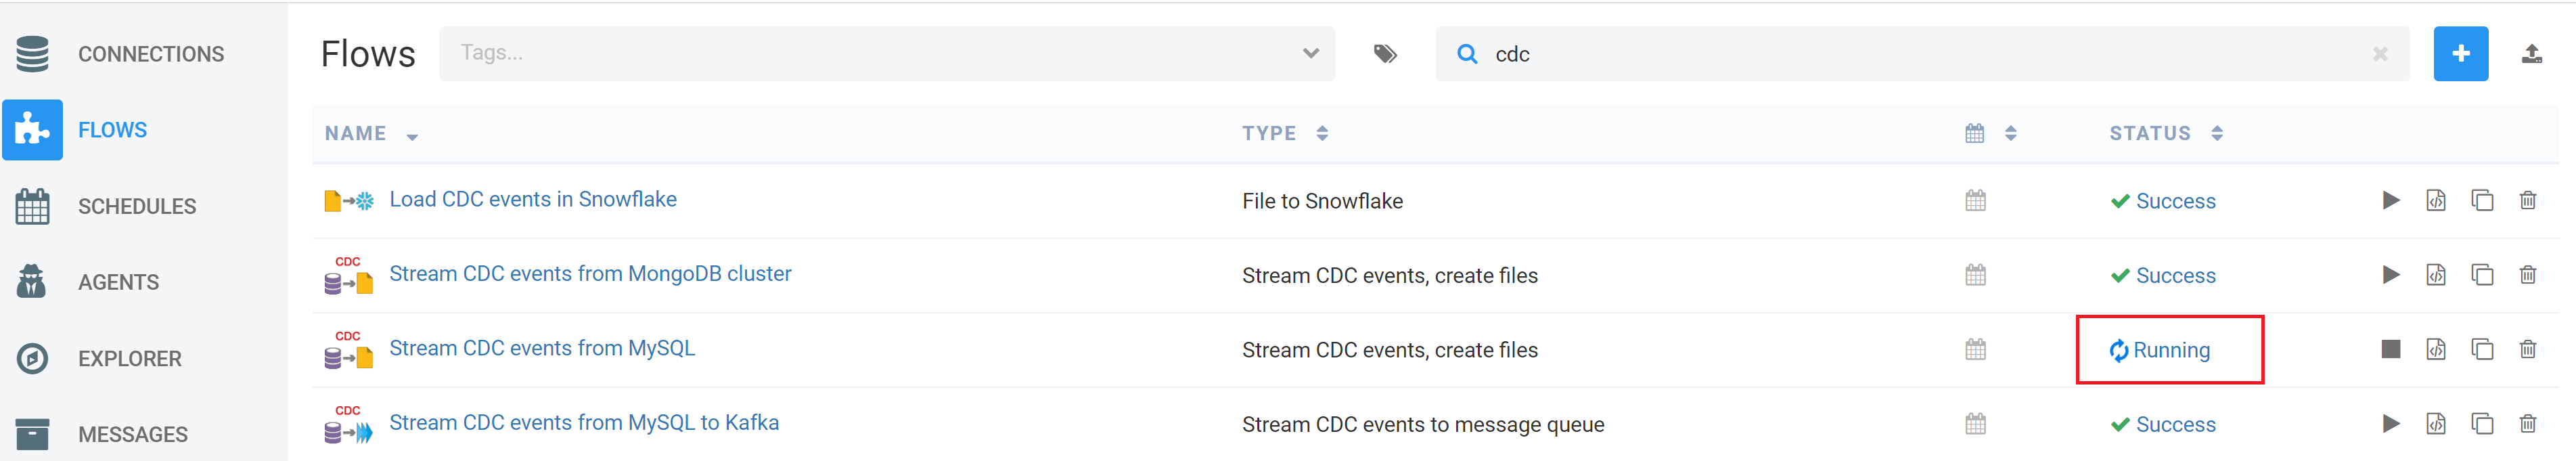Open code view for MySQL to Kafka flow
This screenshot has width=2576, height=461.
click(x=2436, y=424)
